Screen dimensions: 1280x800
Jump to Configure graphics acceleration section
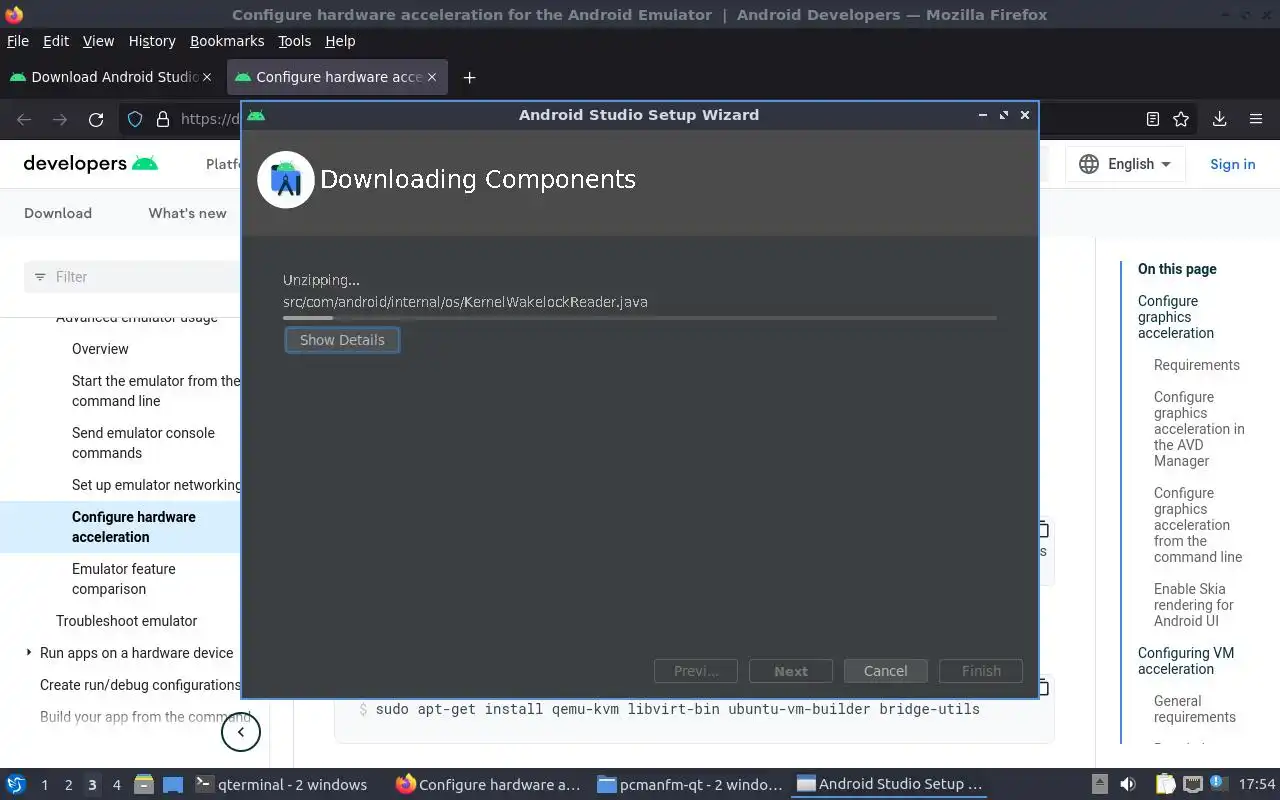(1176, 317)
